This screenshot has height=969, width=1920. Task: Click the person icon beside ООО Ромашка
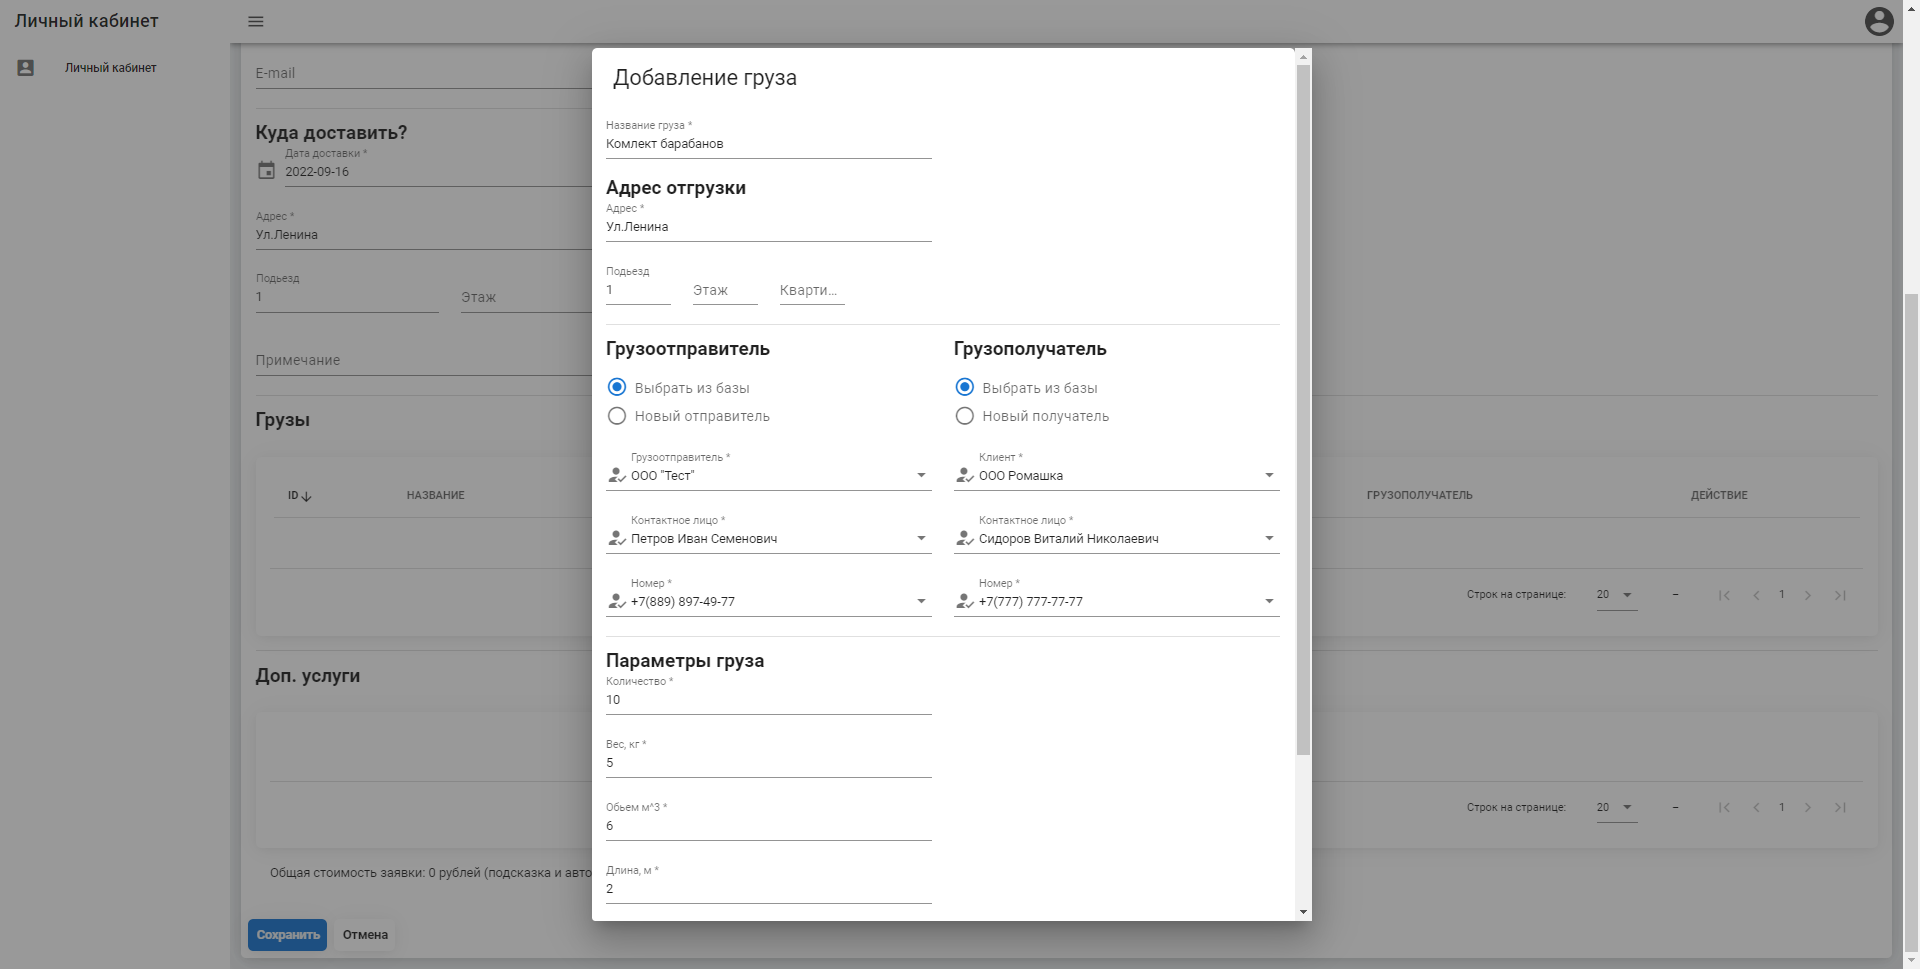[965, 476]
